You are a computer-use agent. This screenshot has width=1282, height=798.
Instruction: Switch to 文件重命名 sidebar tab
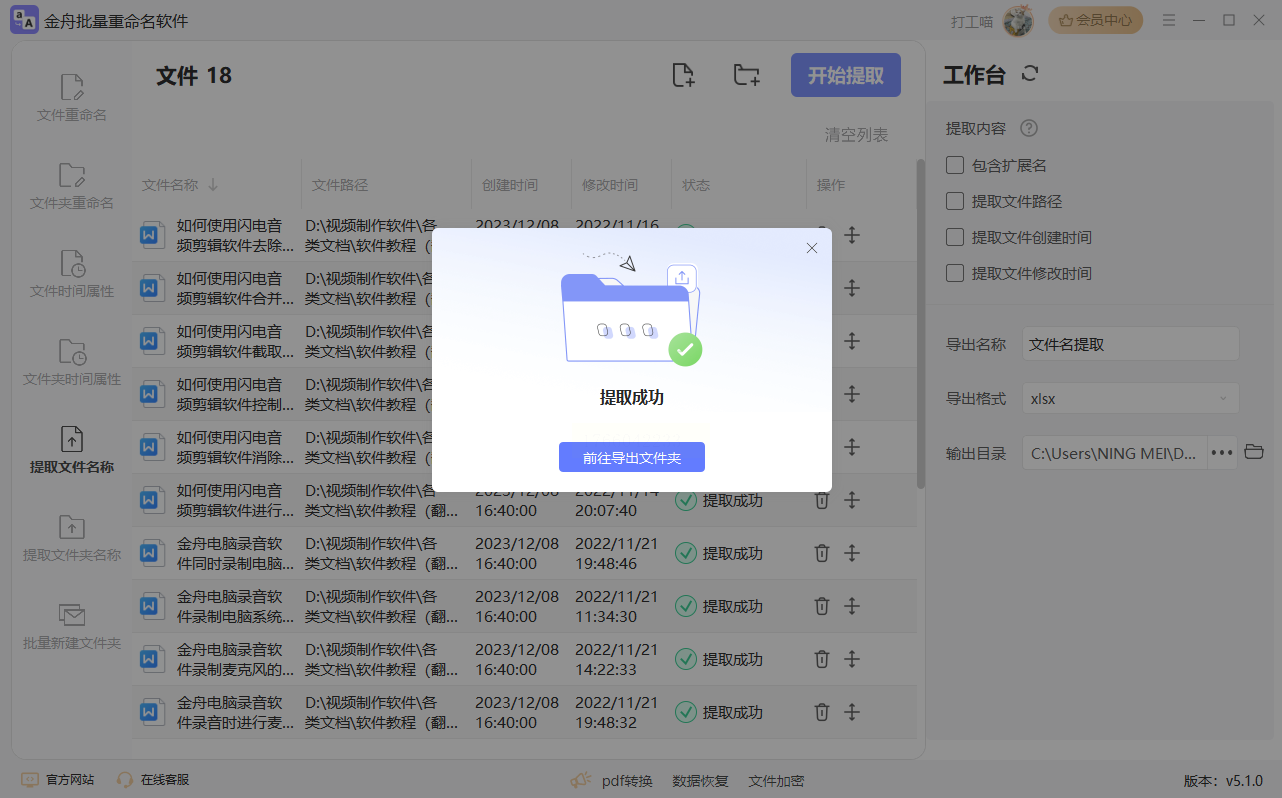click(x=72, y=98)
